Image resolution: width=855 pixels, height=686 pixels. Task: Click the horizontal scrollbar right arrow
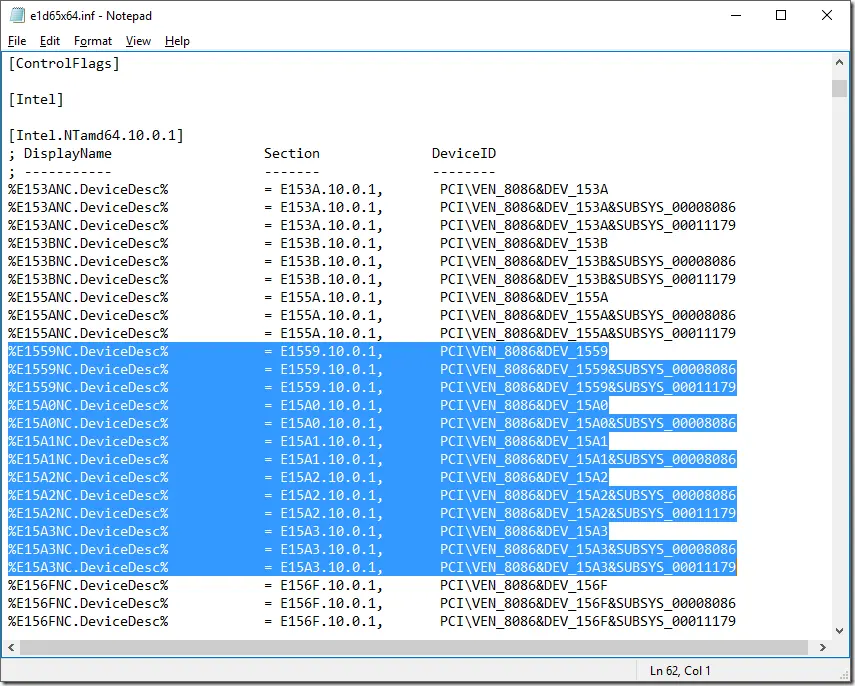823,647
